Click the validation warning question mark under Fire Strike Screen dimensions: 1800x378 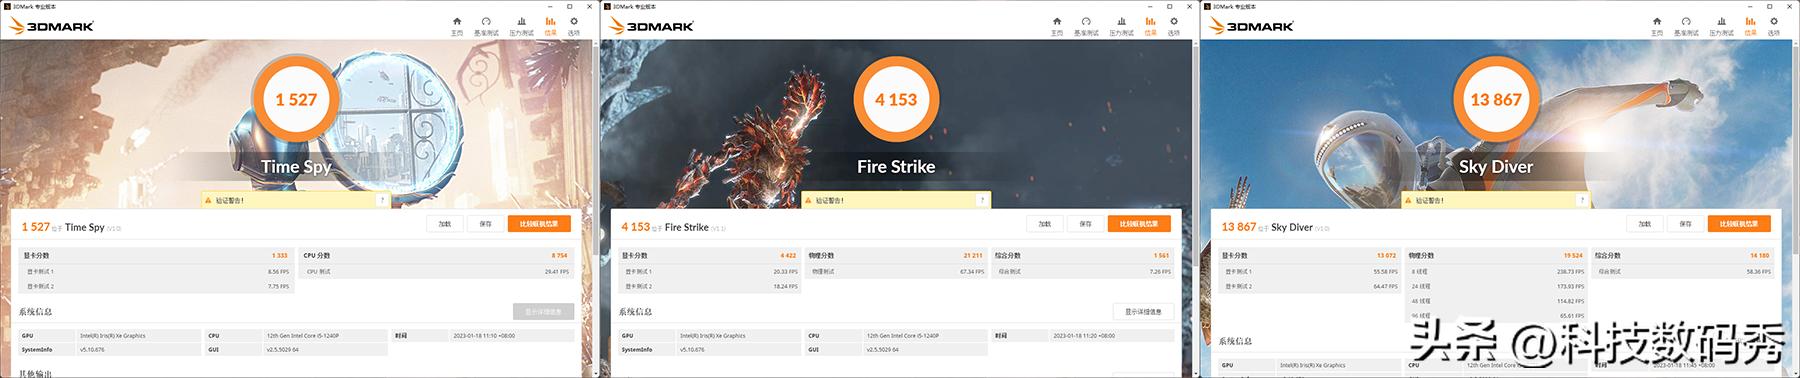[982, 200]
